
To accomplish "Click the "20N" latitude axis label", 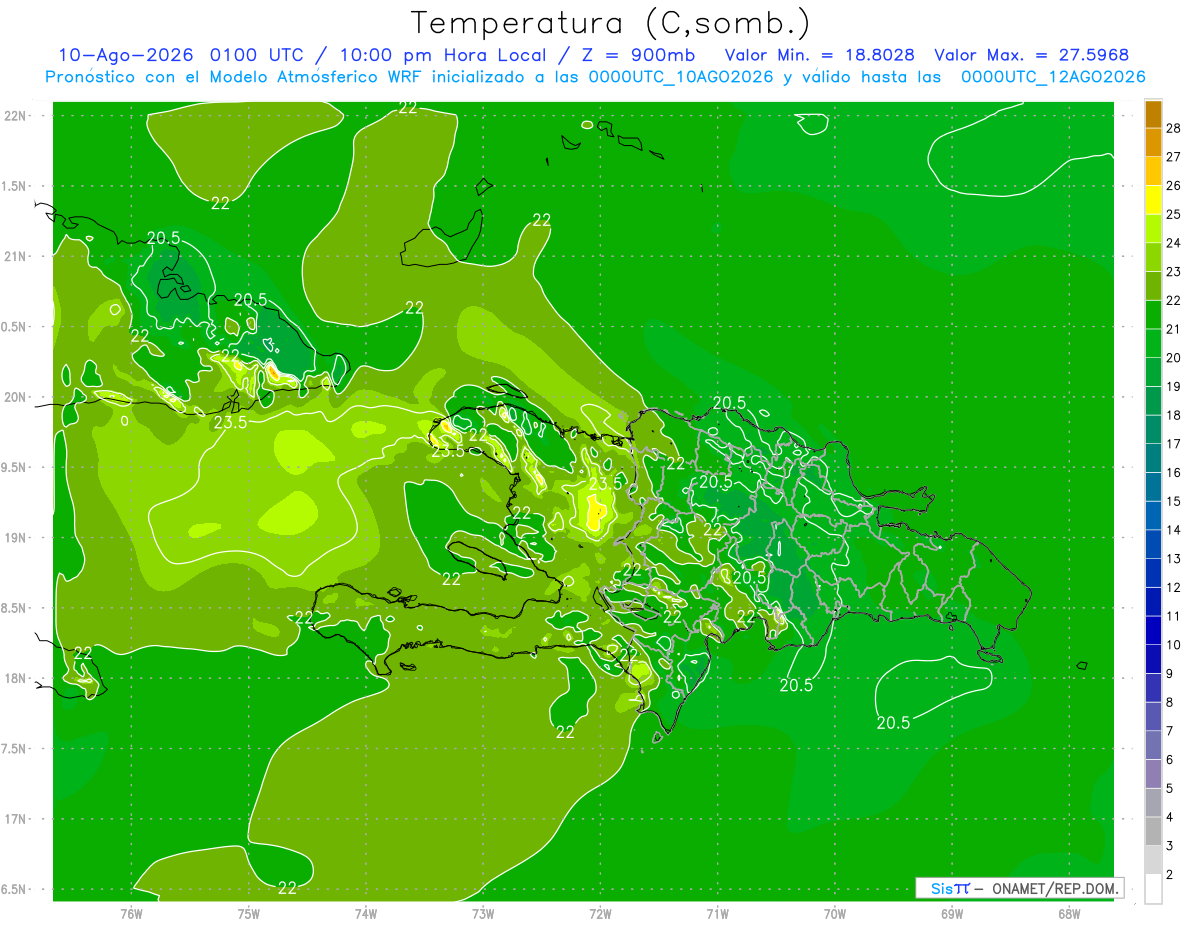I will 16,397.
